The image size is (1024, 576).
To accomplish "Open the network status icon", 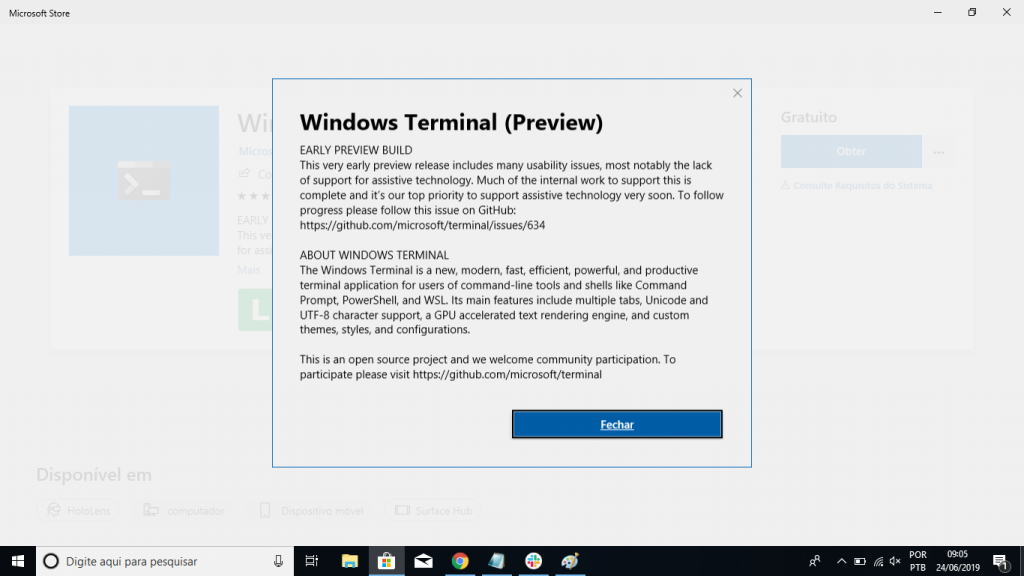I will click(878, 561).
